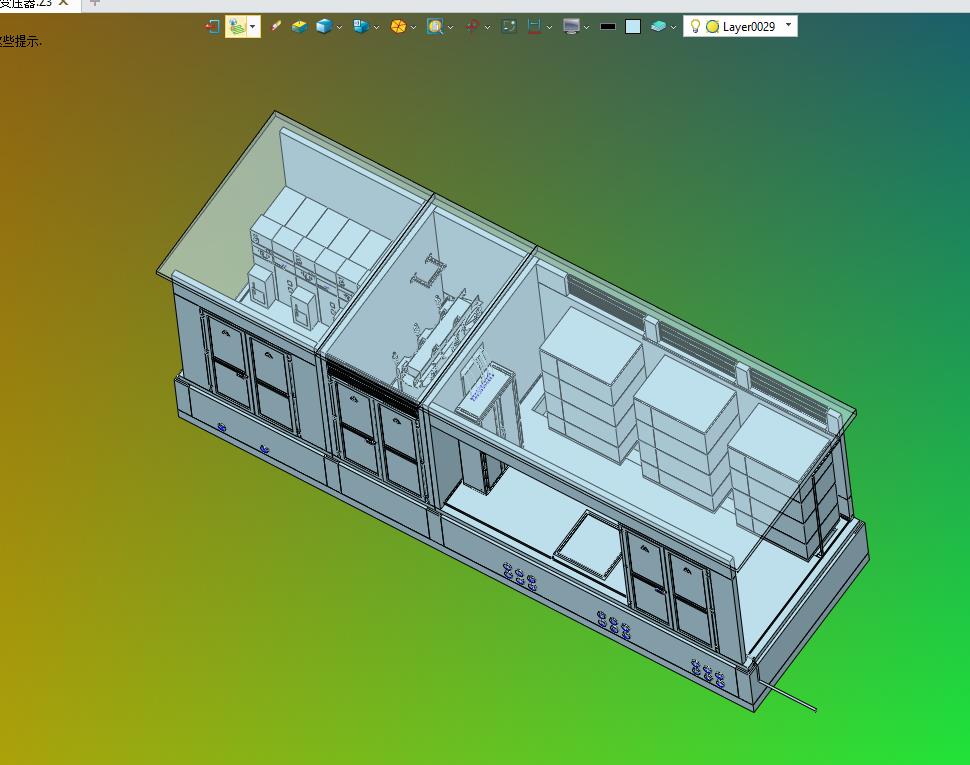
Task: Expand the teal slab dropdown arrow
Action: 673,27
